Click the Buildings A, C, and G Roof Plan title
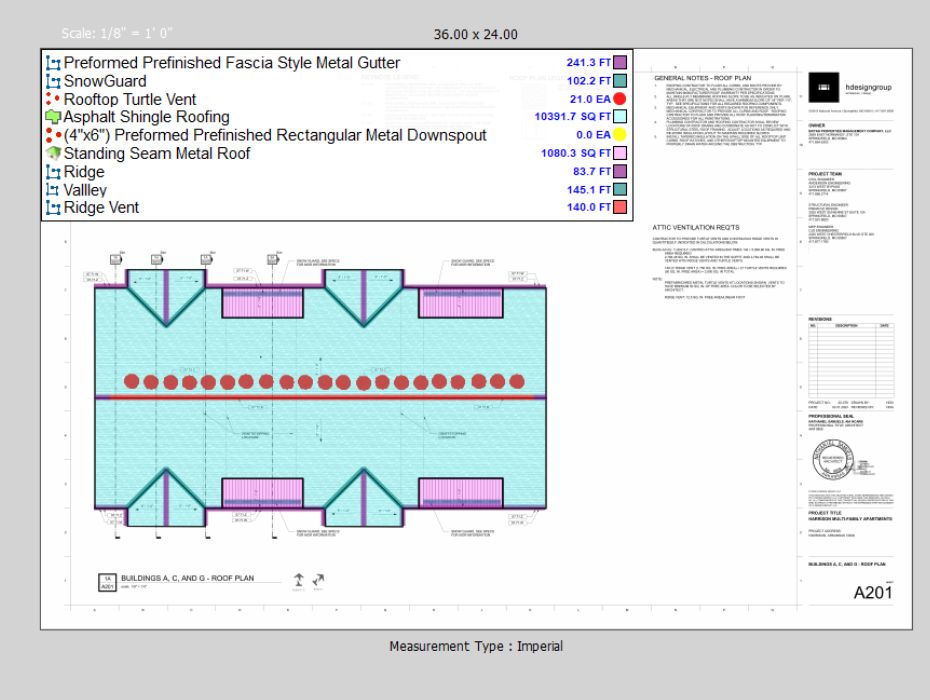The height and width of the screenshot is (700, 930). pyautogui.click(x=186, y=578)
